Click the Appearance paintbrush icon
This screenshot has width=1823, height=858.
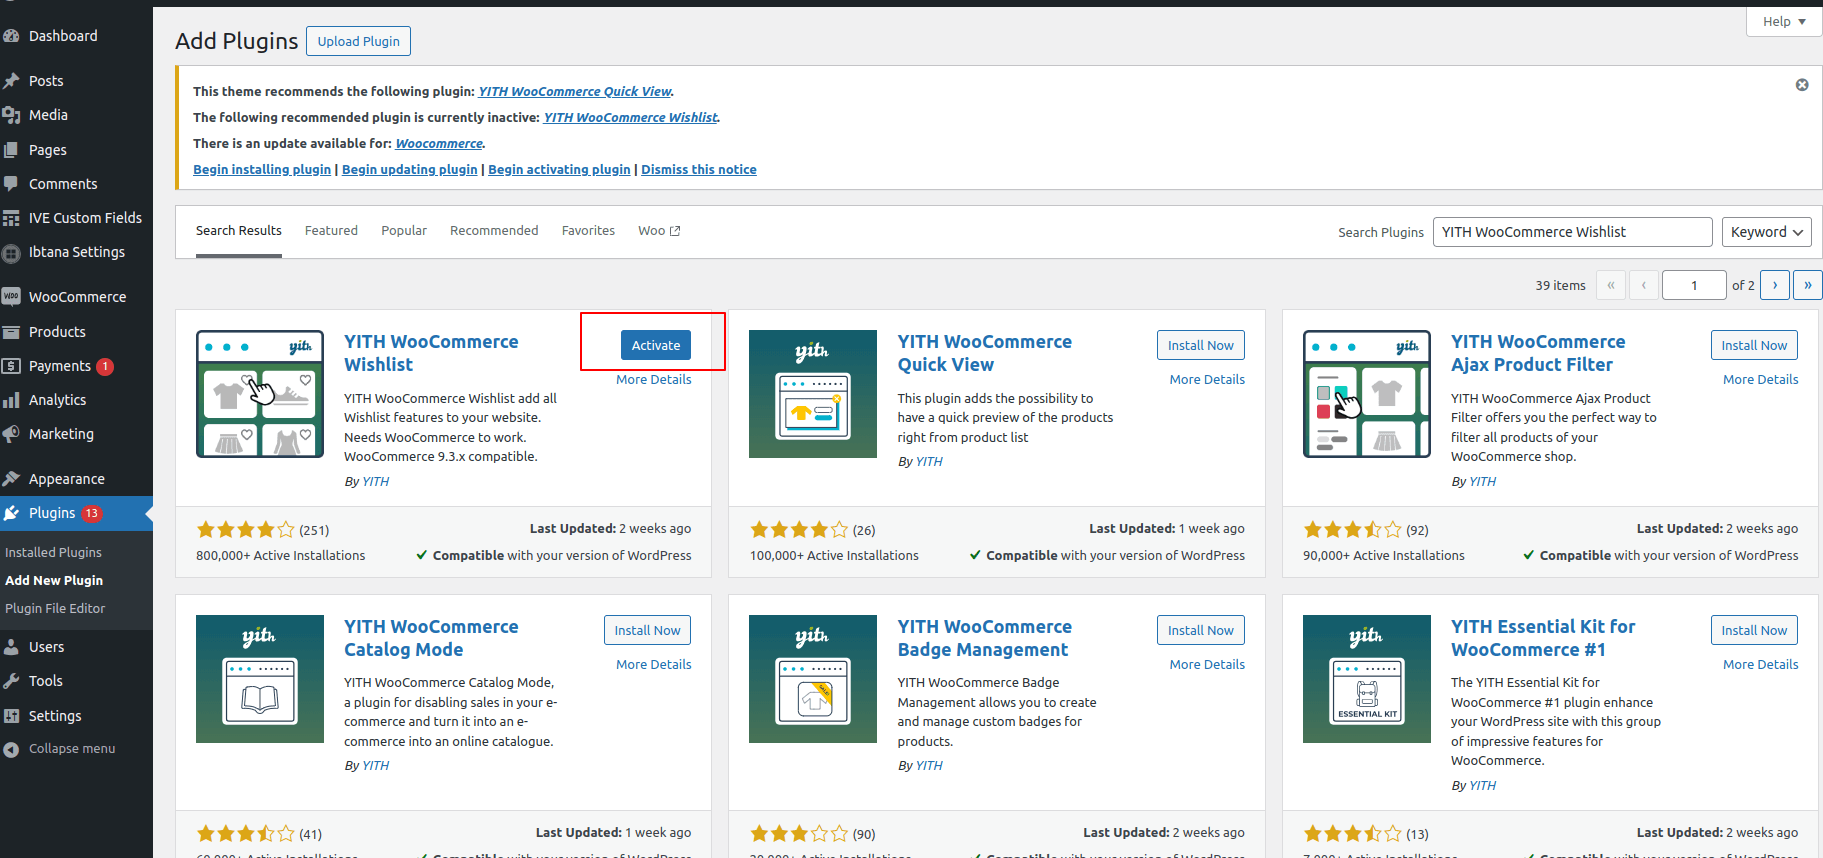11,479
